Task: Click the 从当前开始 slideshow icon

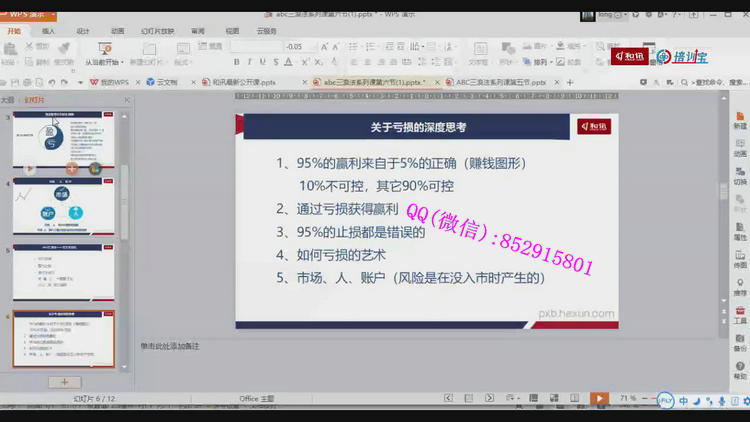Action: point(104,51)
